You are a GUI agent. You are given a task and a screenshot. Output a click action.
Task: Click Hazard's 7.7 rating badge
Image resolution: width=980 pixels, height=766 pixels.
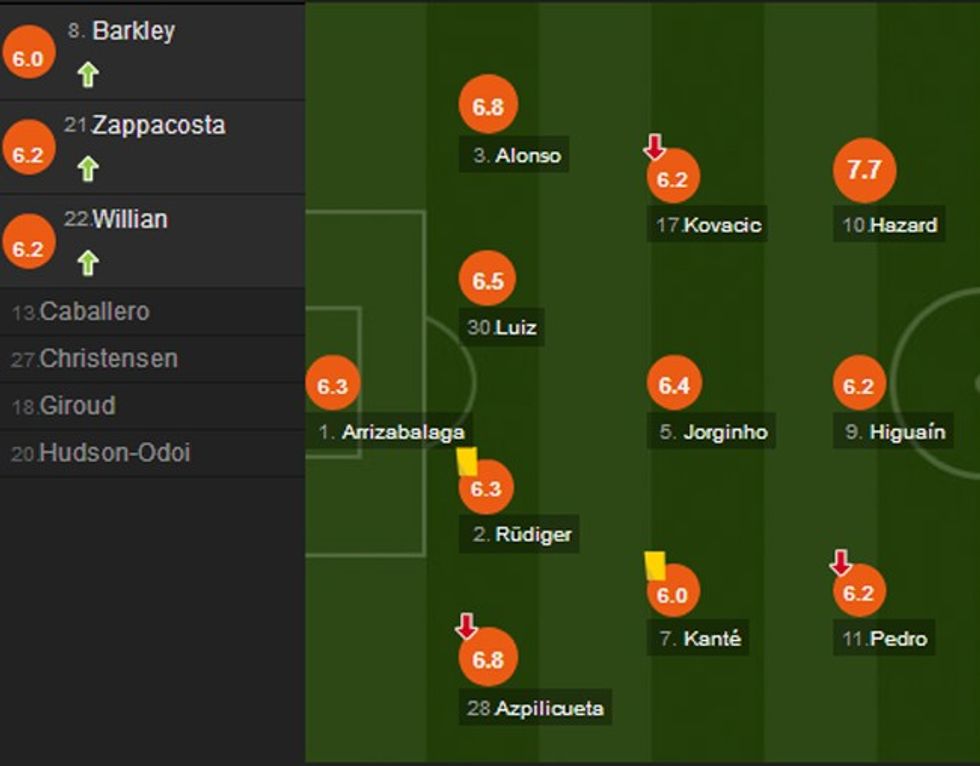point(864,171)
